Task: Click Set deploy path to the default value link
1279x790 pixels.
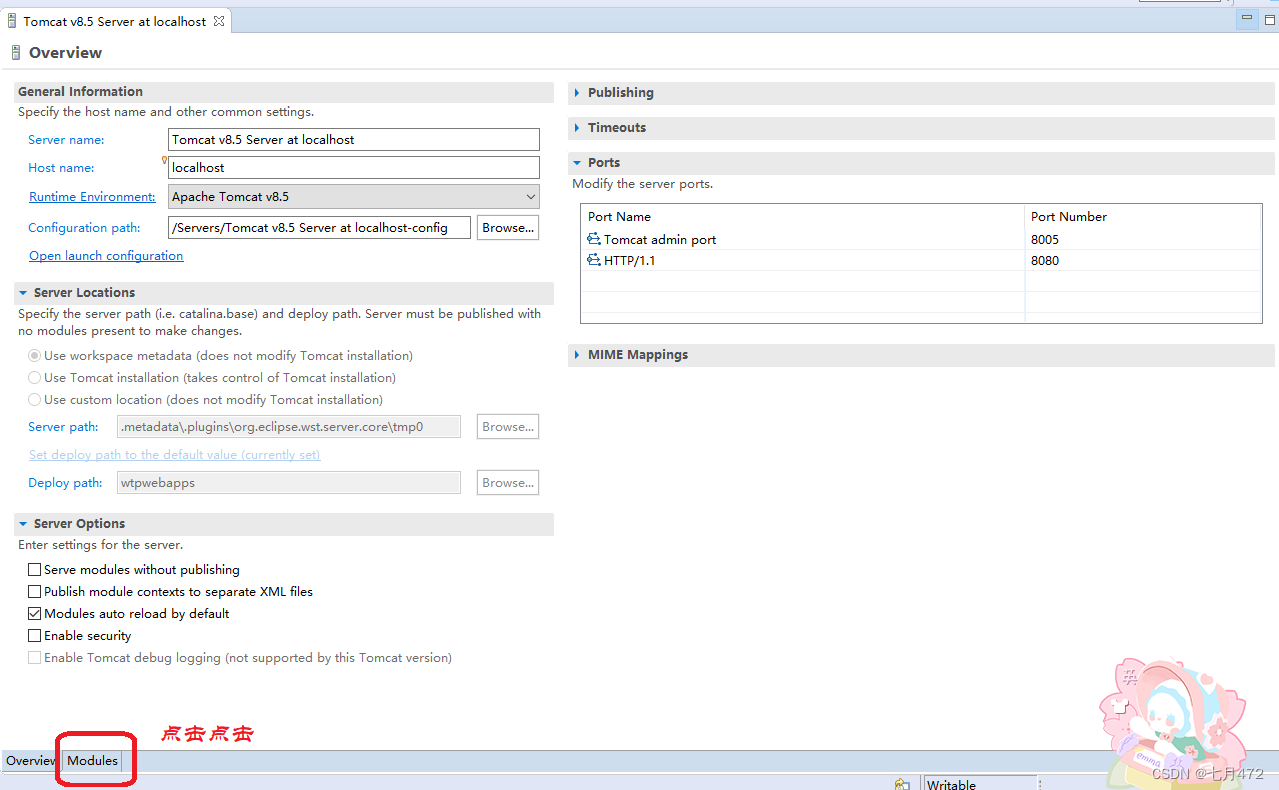Action: click(174, 455)
